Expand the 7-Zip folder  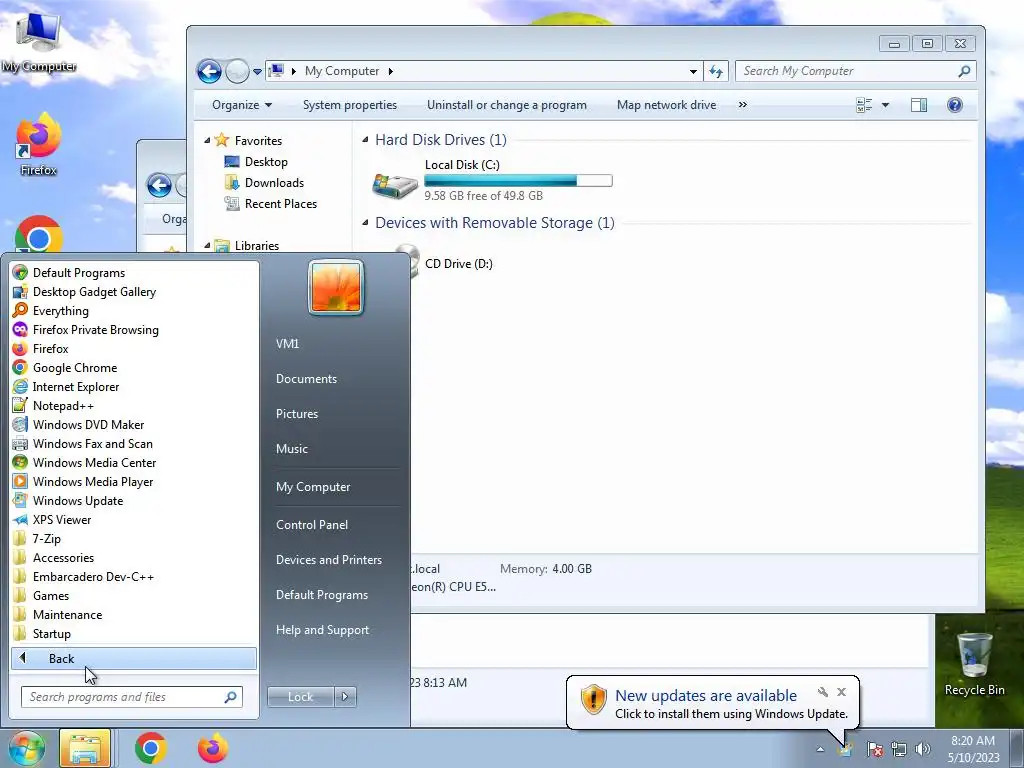37,539
